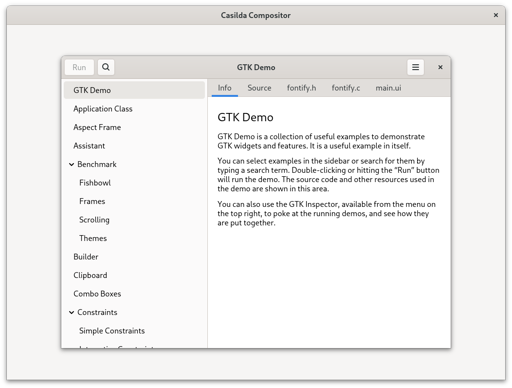Switch to the Source tab
The width and height of the screenshot is (512, 388).
pyautogui.click(x=259, y=88)
